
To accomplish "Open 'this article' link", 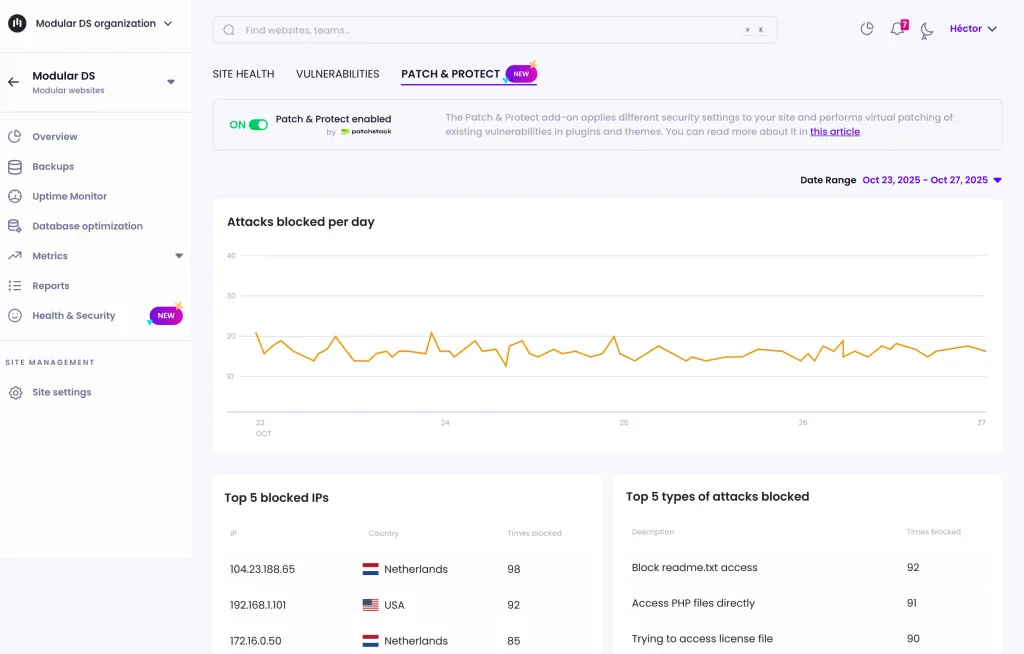I will coord(834,132).
